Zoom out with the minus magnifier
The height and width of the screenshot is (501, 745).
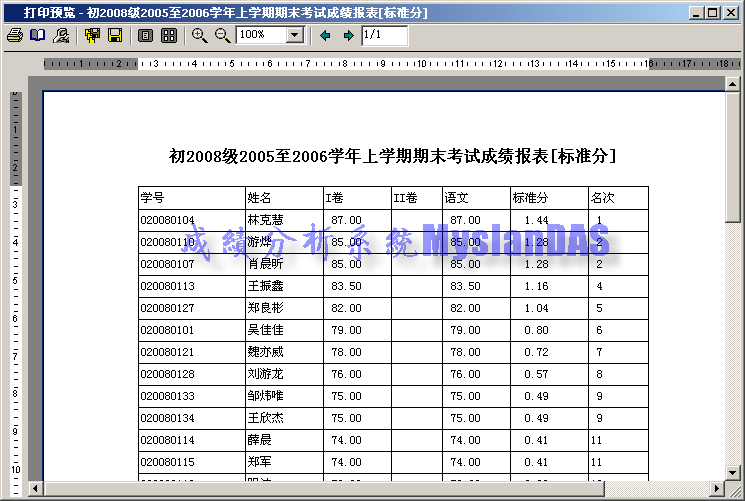tap(222, 36)
